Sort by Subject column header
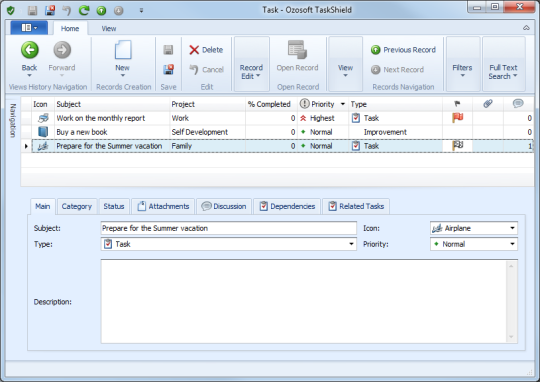 tap(112, 104)
